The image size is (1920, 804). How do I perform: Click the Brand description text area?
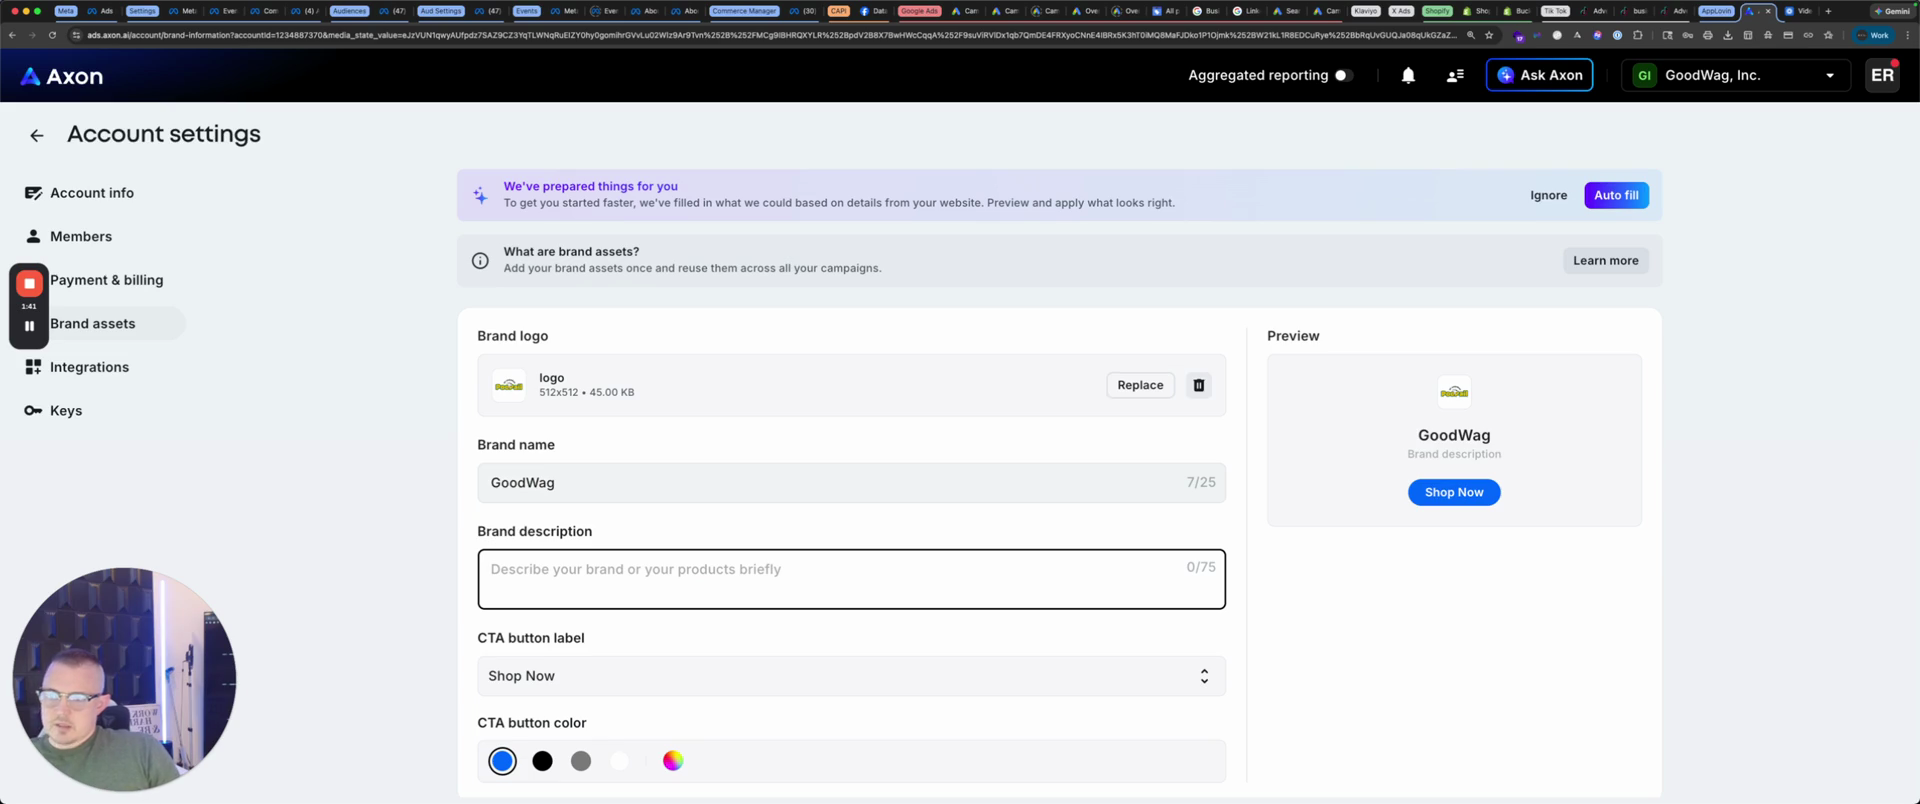[x=851, y=579]
